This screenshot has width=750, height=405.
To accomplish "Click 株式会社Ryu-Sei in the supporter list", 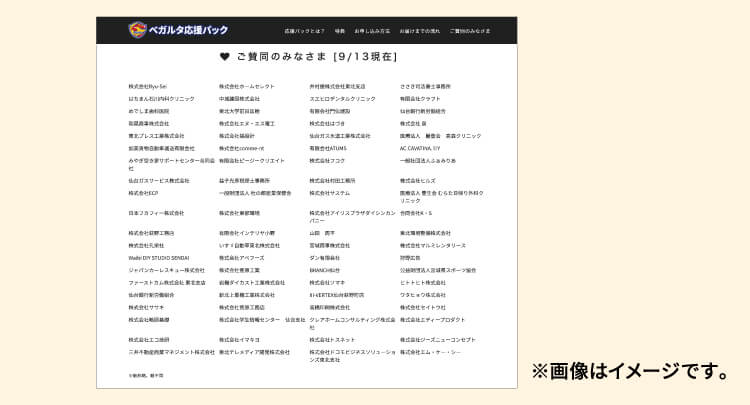I will click(x=148, y=87).
